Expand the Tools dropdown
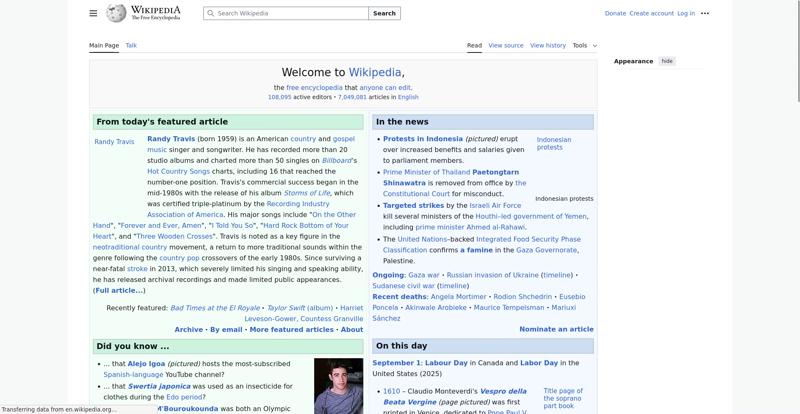Screen dimensions: 800x414 pyautogui.click(x=584, y=45)
